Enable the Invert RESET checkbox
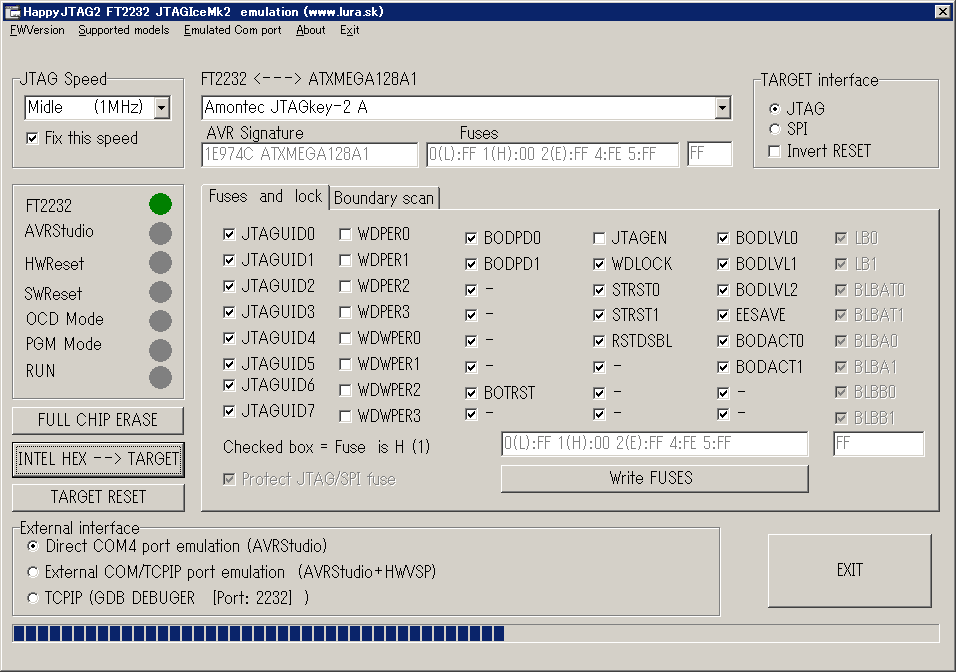This screenshot has width=956, height=672. coord(774,151)
